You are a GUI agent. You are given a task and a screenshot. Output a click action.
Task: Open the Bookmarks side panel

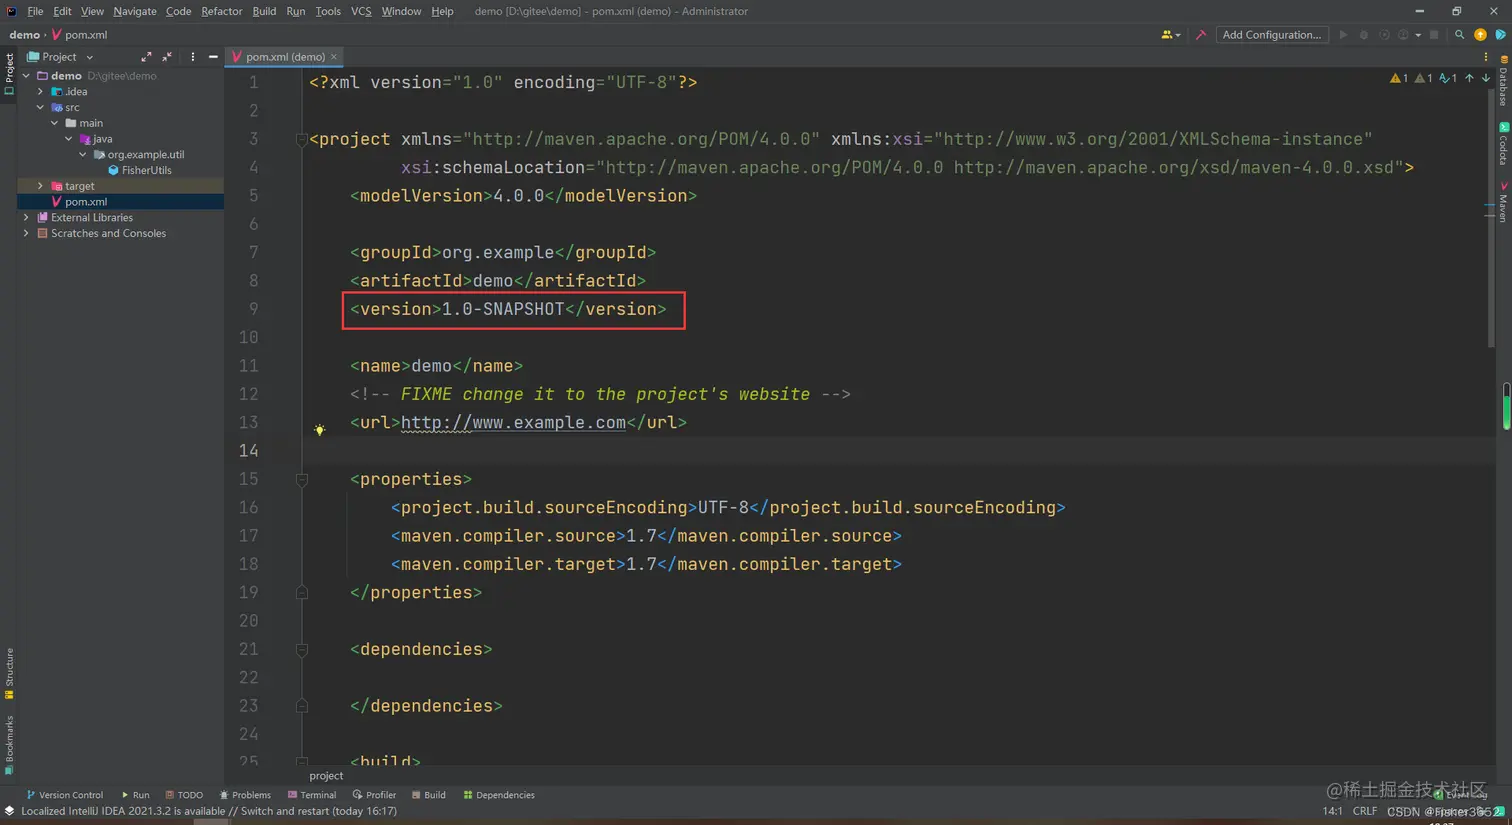point(9,744)
